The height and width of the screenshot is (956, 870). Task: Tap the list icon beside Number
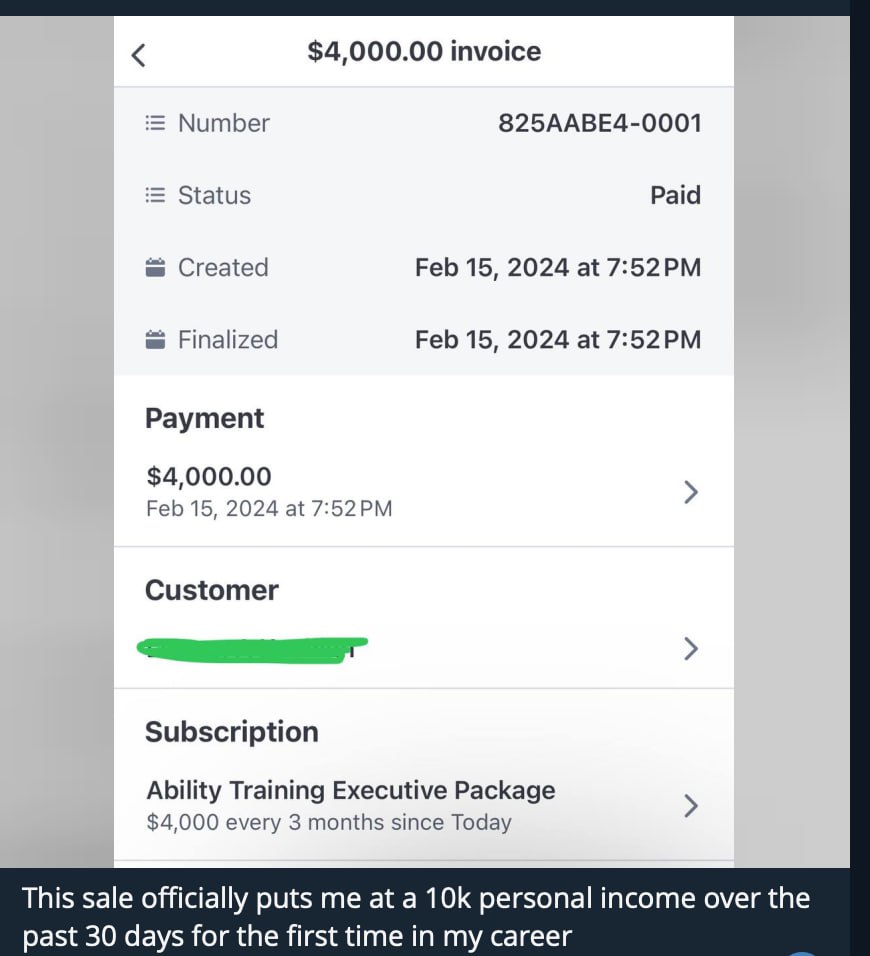[x=155, y=123]
